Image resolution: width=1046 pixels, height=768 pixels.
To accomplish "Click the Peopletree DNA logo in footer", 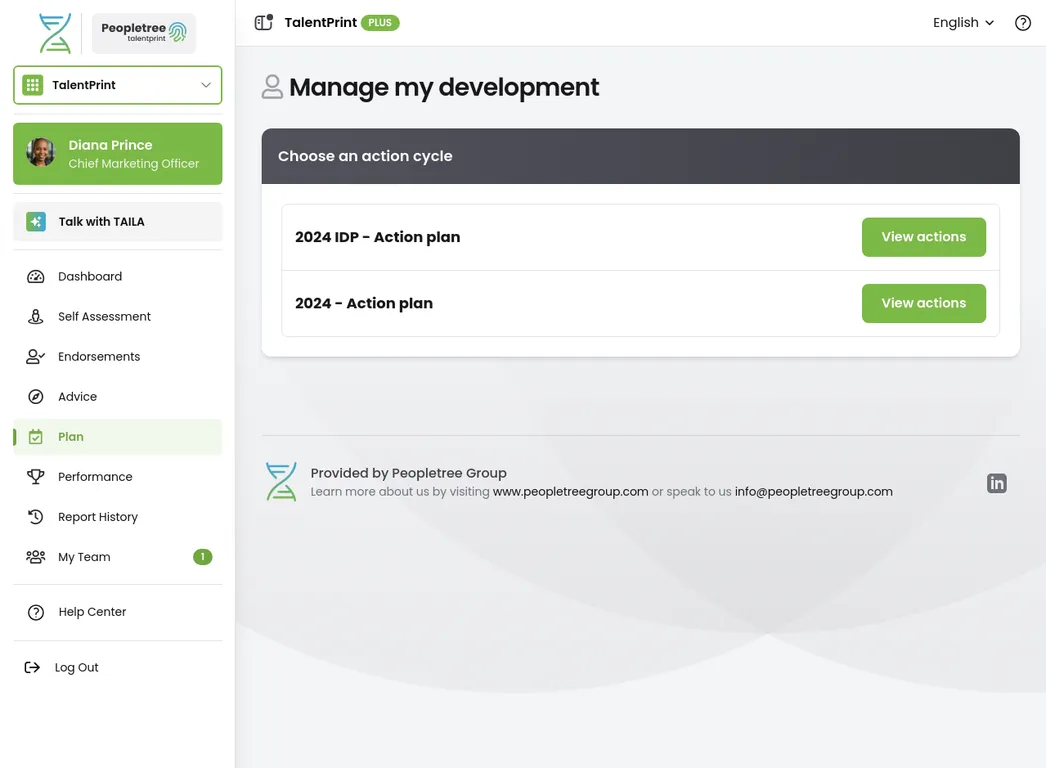I will coord(281,482).
